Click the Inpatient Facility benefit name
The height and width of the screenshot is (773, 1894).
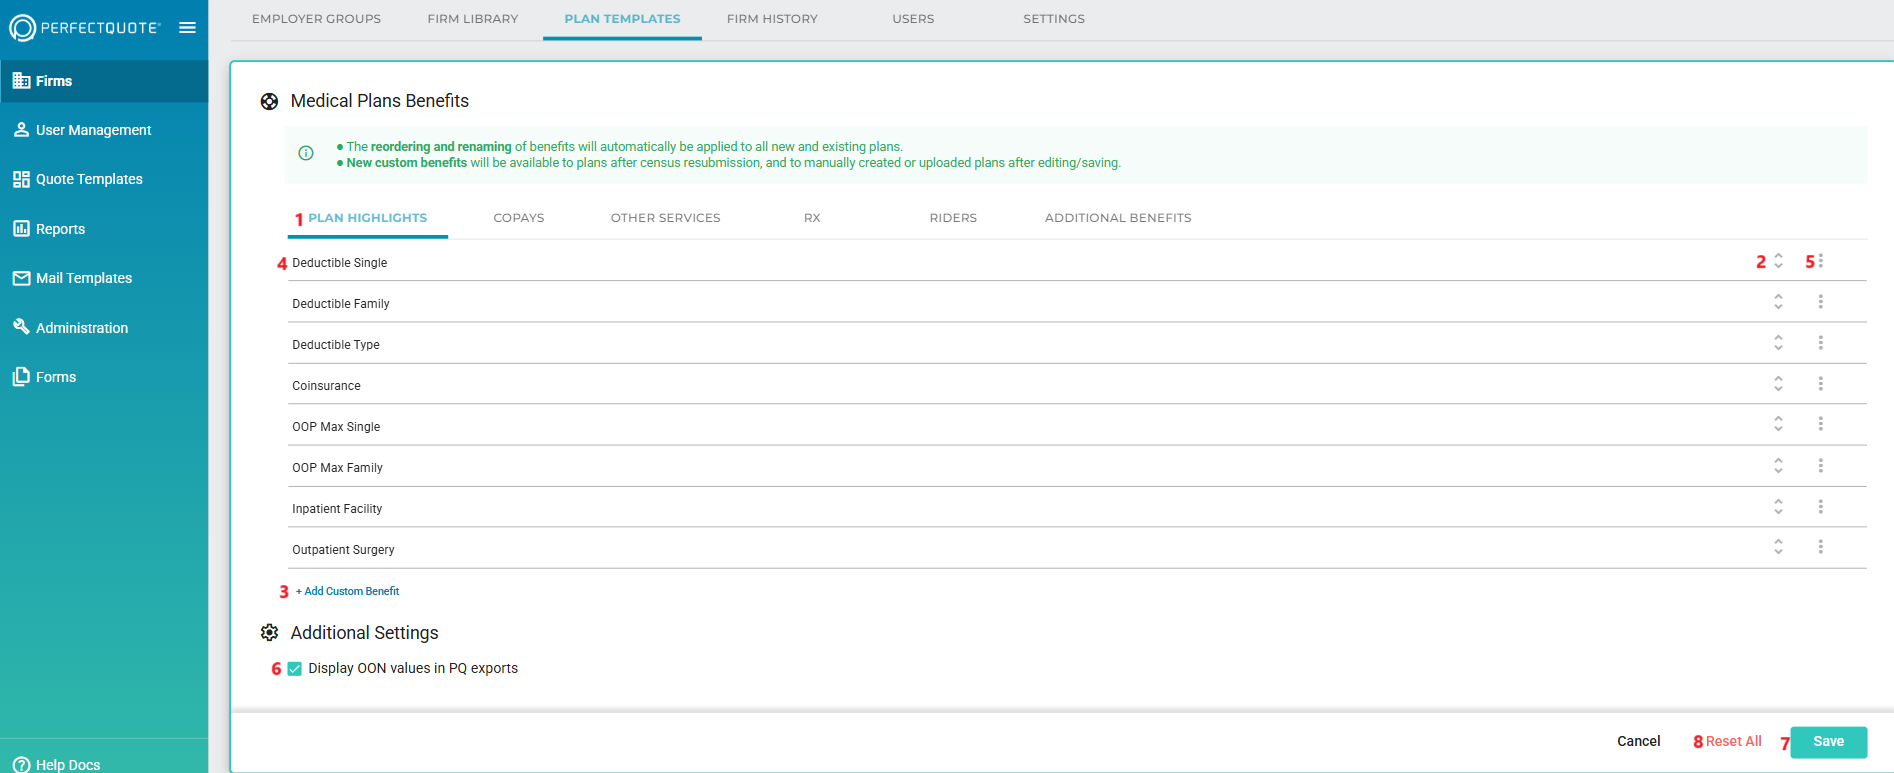click(337, 509)
